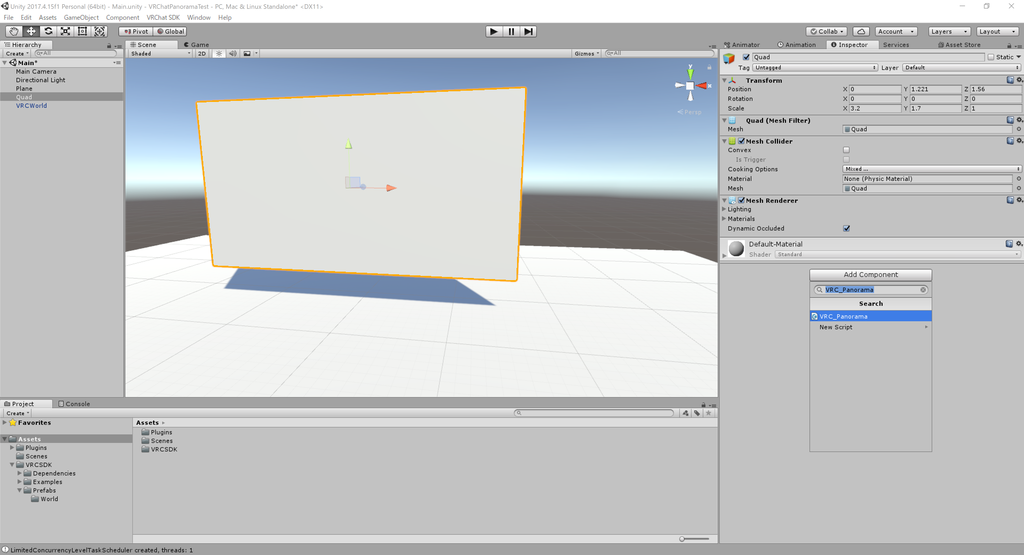
Task: Filter project search by type icon
Action: click(x=685, y=413)
